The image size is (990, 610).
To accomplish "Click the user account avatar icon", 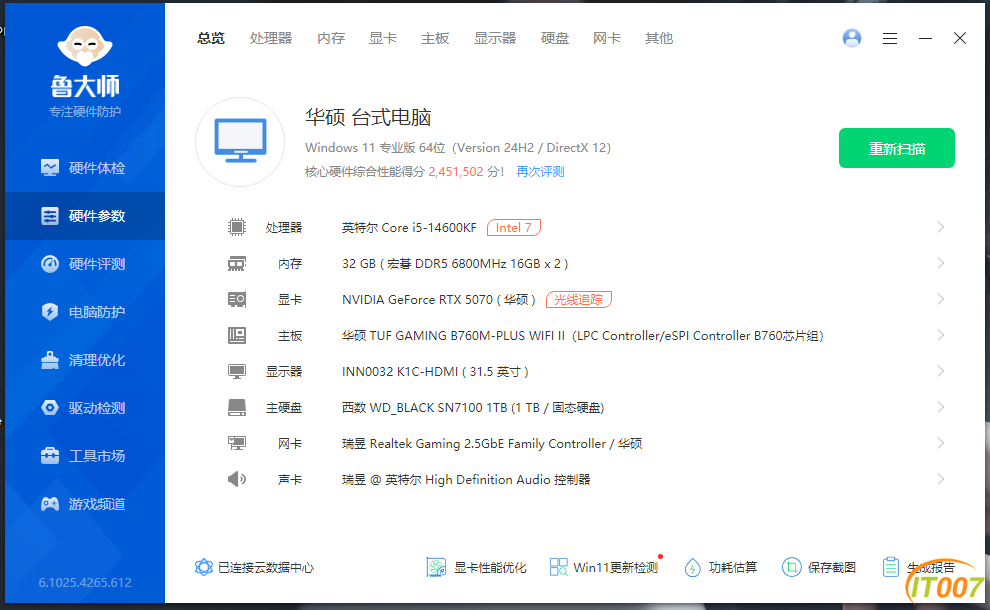I will click(852, 39).
